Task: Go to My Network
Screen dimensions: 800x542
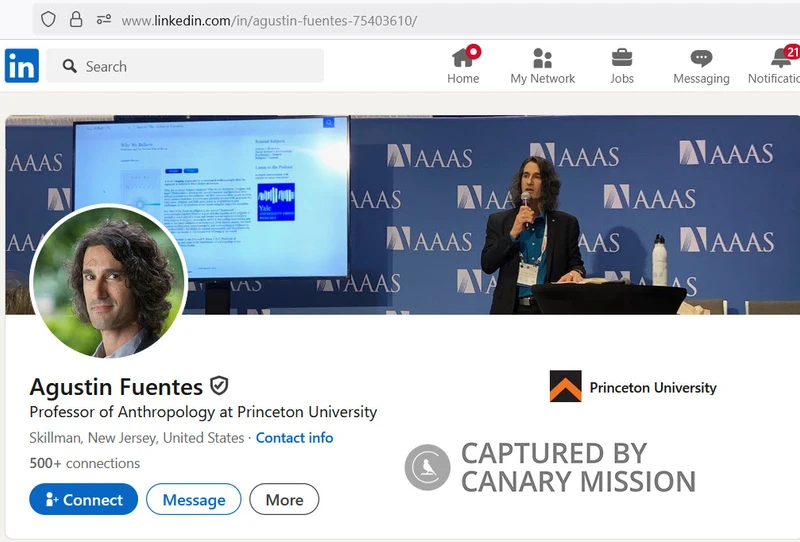Action: coord(542,58)
